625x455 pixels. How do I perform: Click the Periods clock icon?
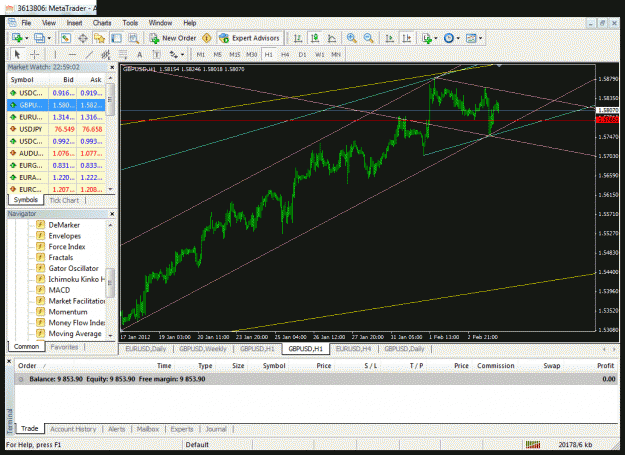click(x=449, y=38)
